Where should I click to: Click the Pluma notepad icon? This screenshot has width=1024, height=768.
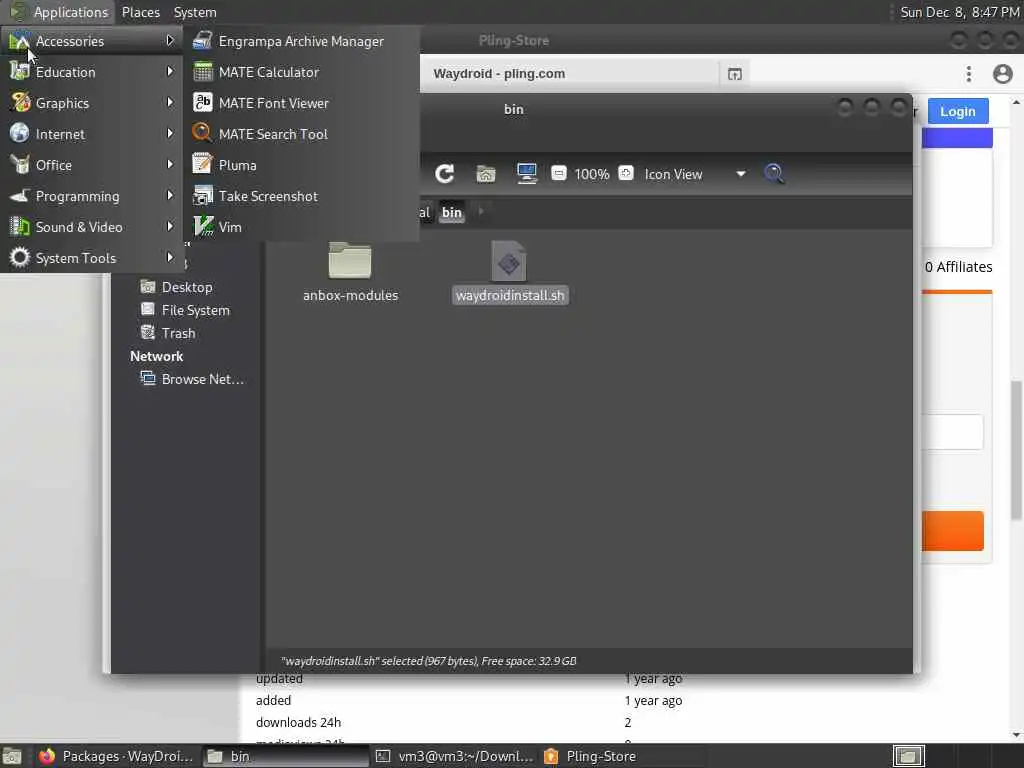202,164
